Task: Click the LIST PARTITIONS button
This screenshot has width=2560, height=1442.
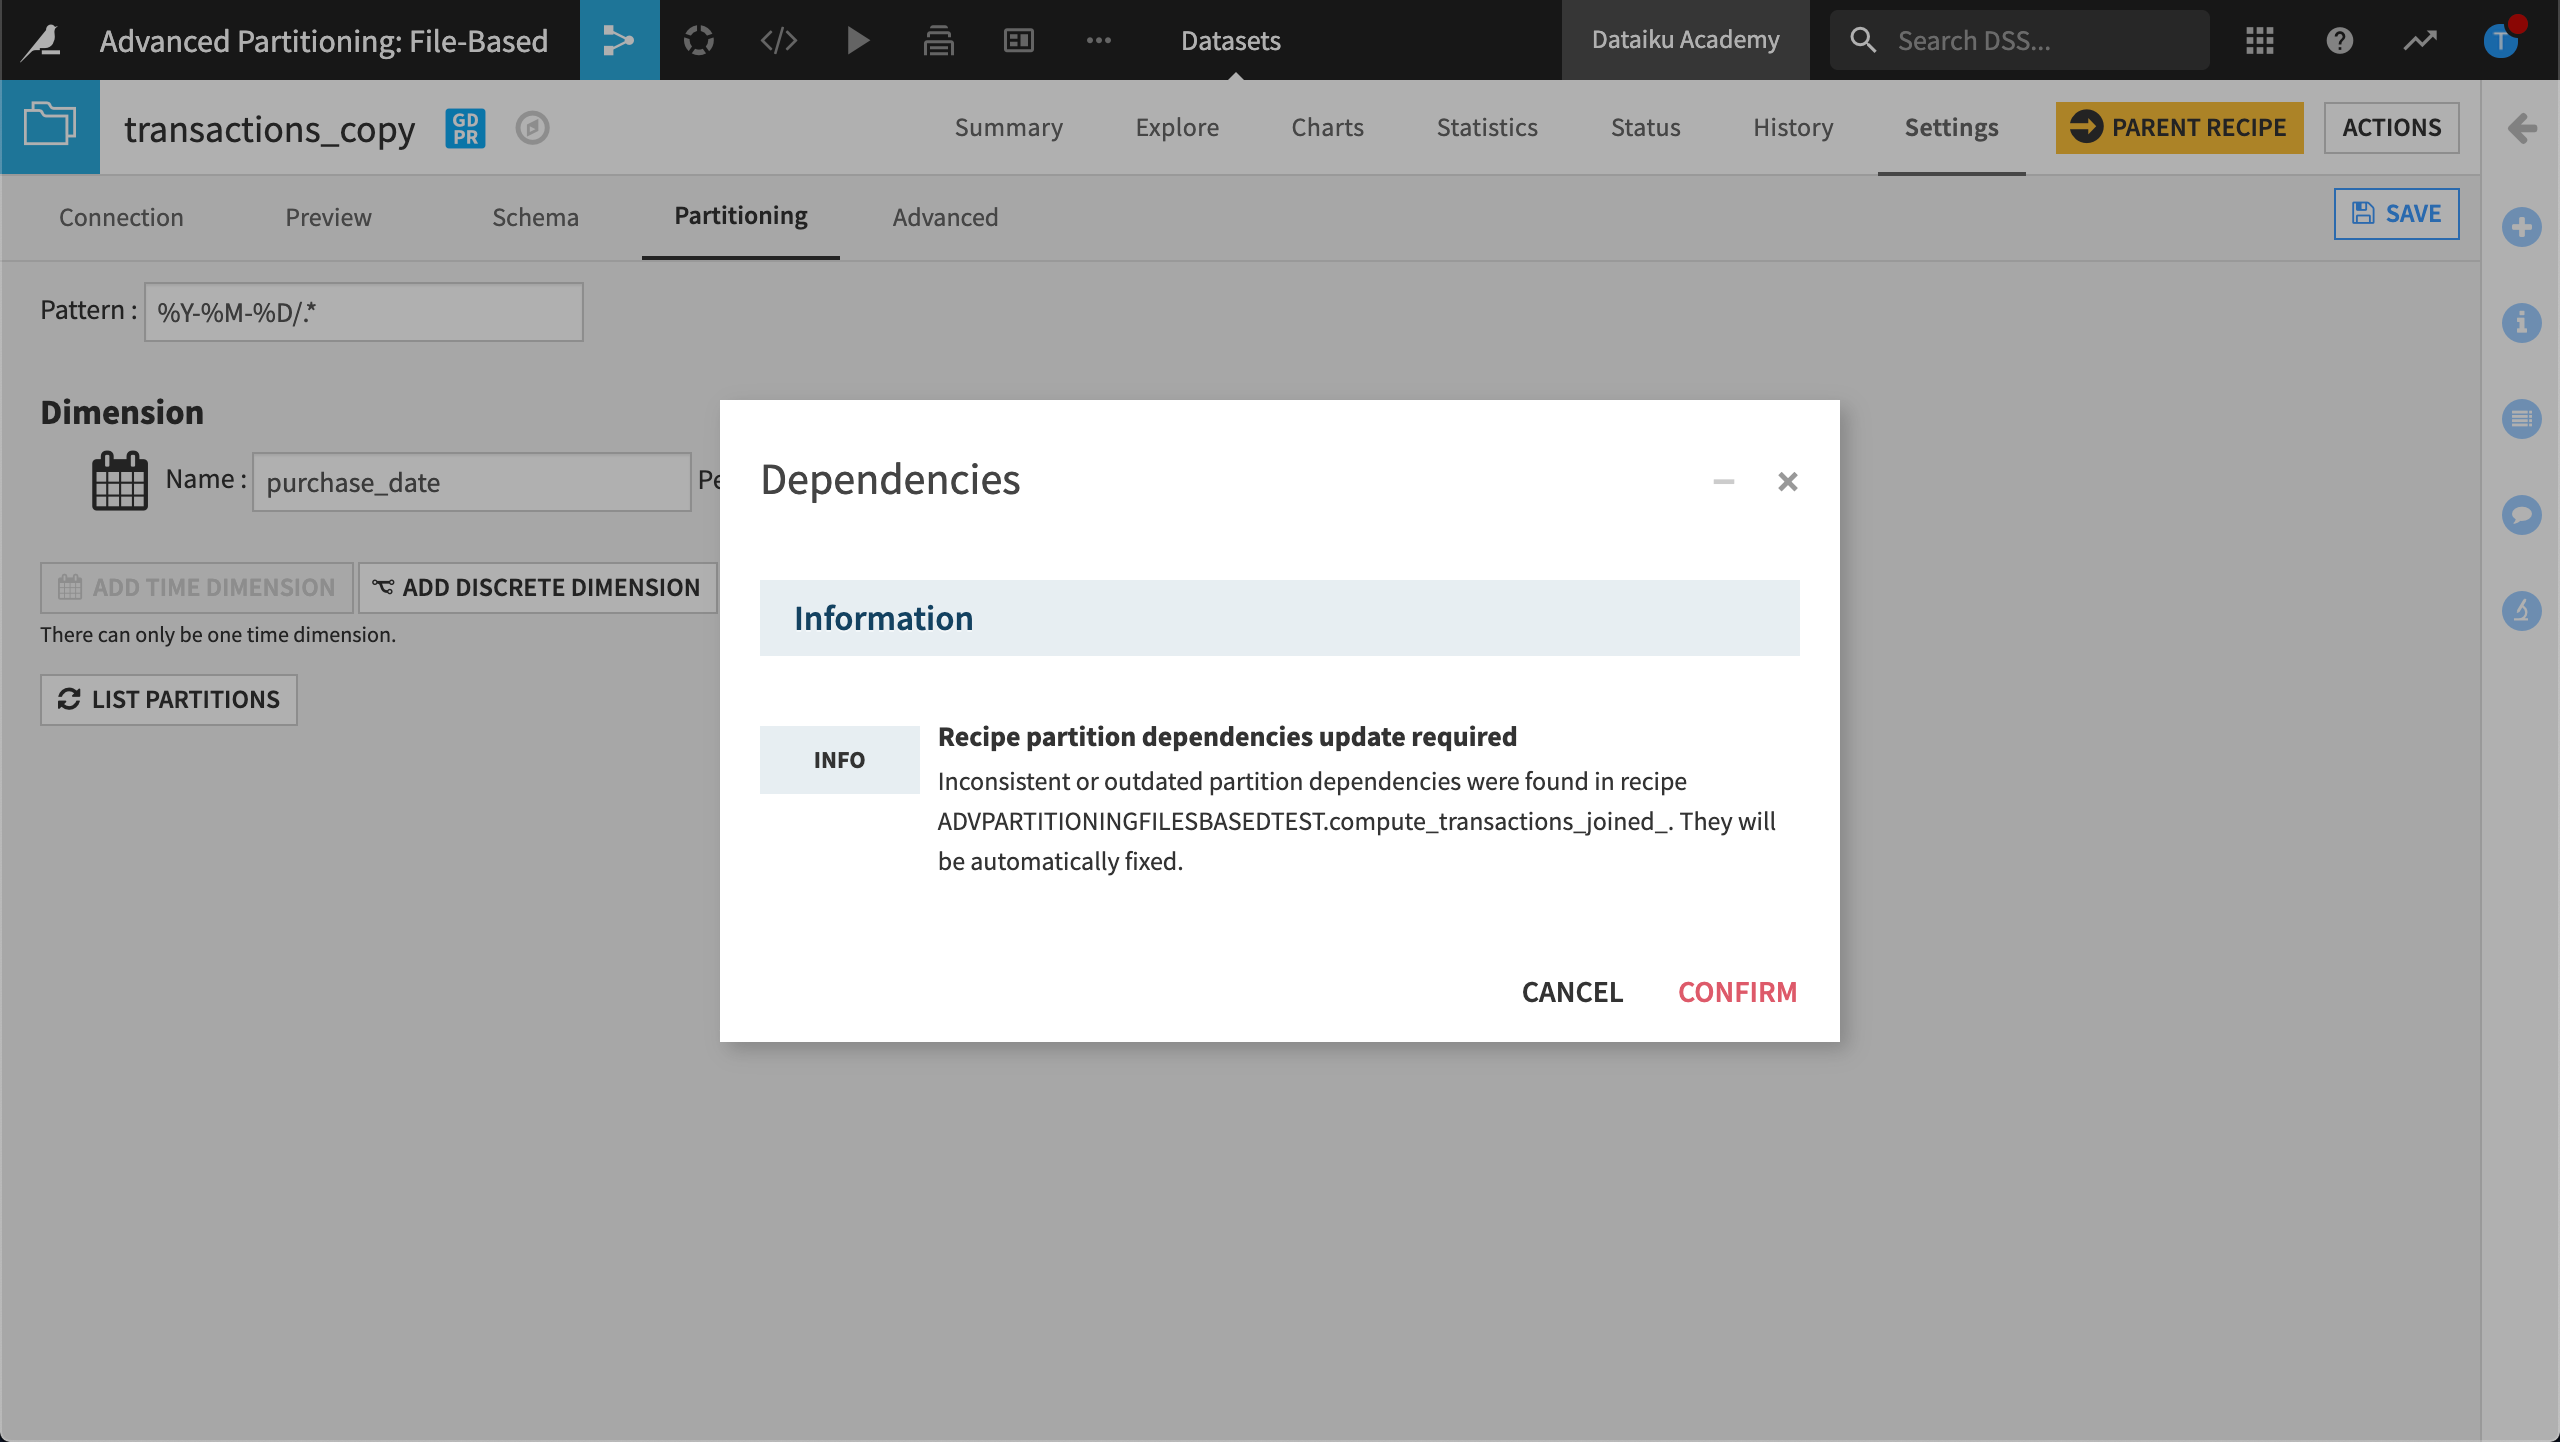Action: click(168, 699)
